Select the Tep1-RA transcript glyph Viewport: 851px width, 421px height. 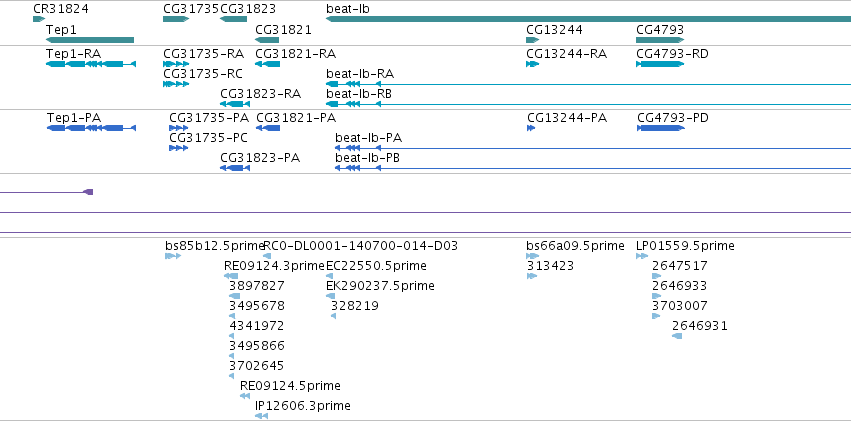[x=91, y=64]
